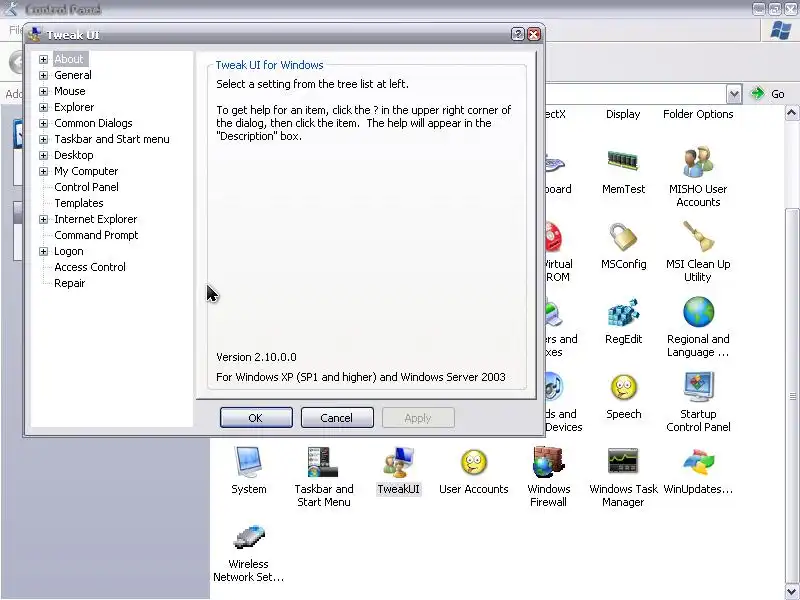This screenshot has width=800, height=600.
Task: Select Access Control in the tree
Action: (x=90, y=267)
